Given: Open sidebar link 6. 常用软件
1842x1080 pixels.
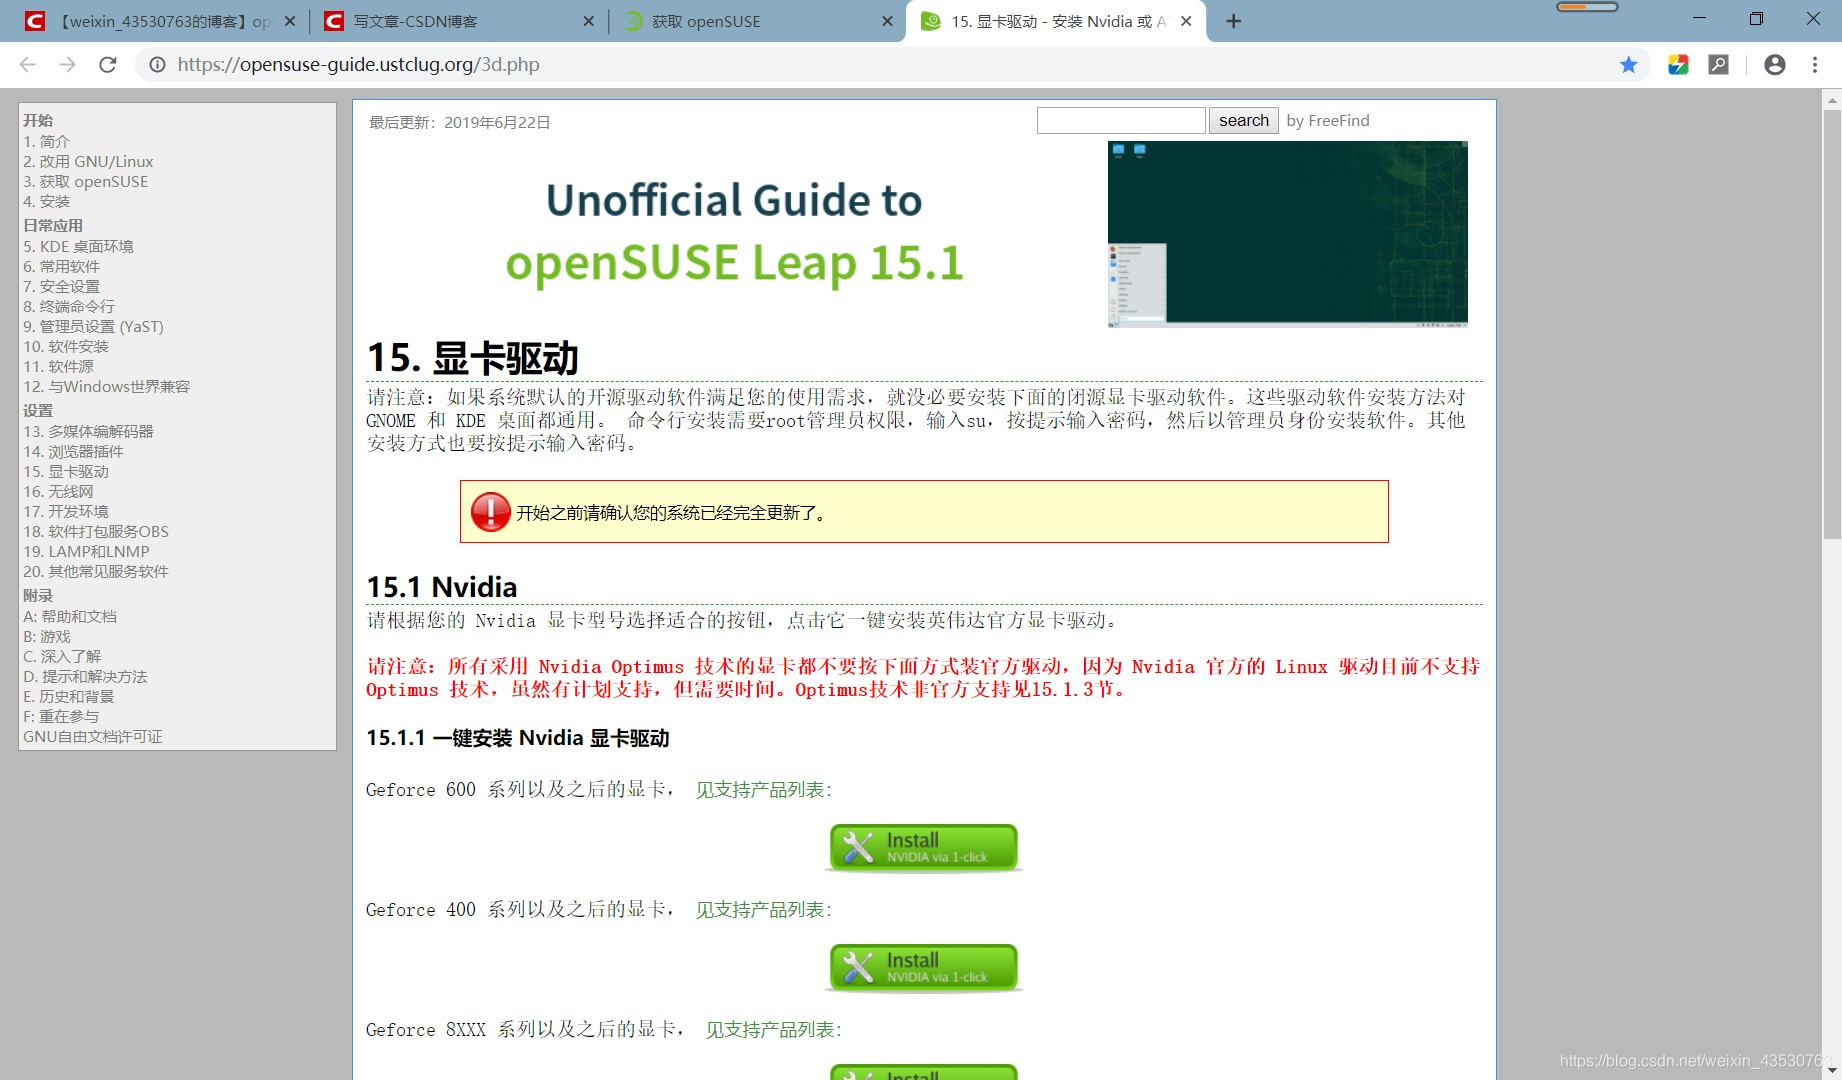Looking at the screenshot, I should pos(62,267).
